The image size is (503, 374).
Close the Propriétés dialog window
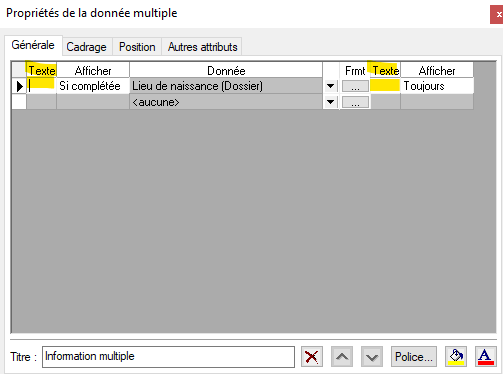click(497, 15)
